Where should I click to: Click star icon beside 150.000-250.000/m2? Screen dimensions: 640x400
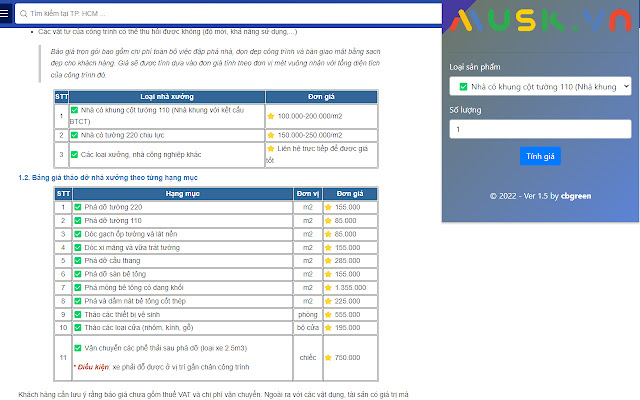point(271,135)
